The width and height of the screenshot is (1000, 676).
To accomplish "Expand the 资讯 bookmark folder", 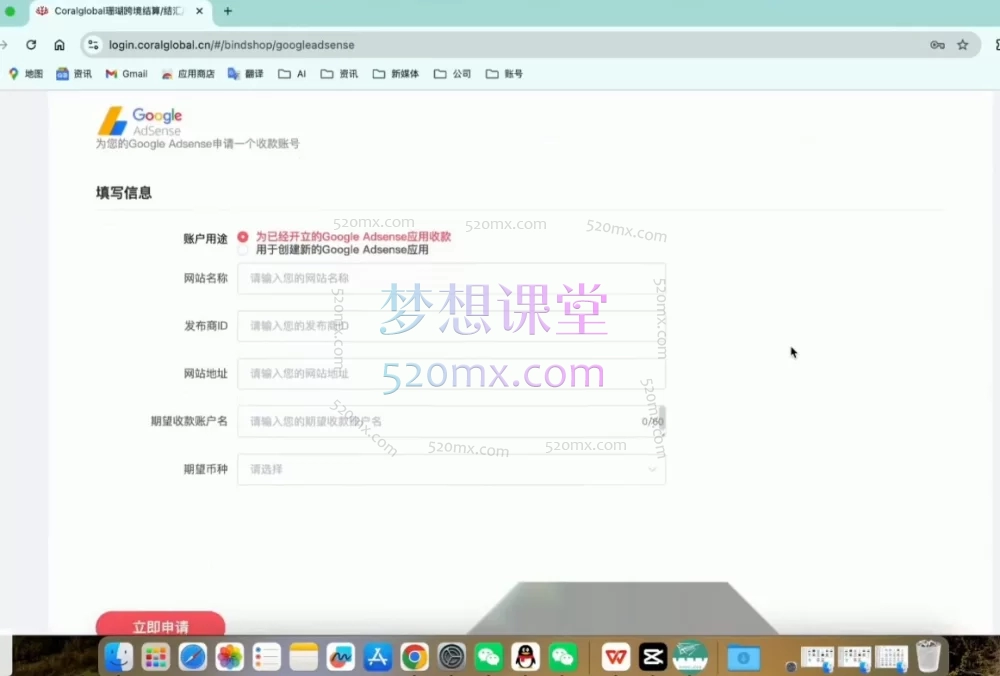I will pyautogui.click(x=339, y=74).
